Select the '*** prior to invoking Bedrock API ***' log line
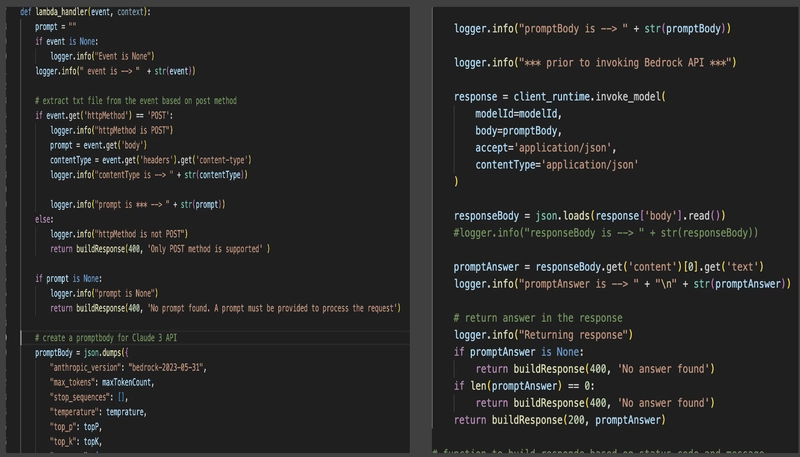800x457 pixels. 595,63
